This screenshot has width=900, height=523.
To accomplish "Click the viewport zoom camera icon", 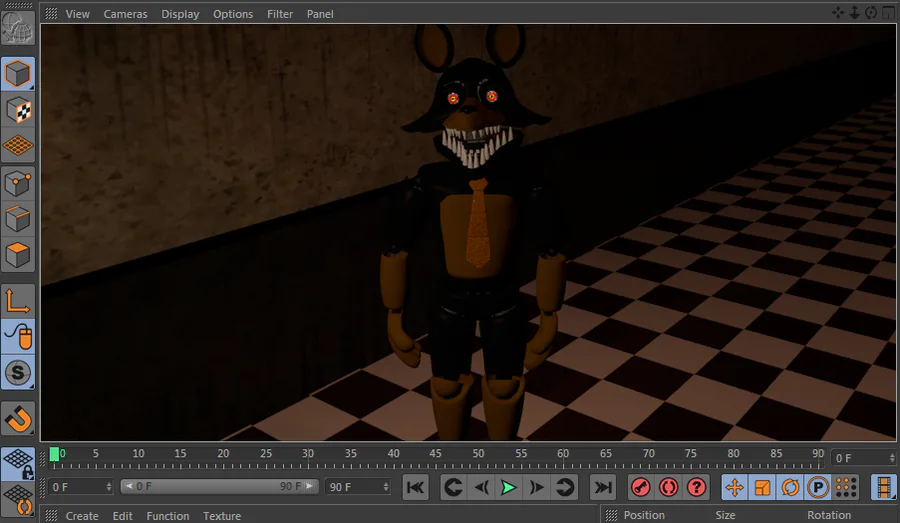I will [x=855, y=13].
